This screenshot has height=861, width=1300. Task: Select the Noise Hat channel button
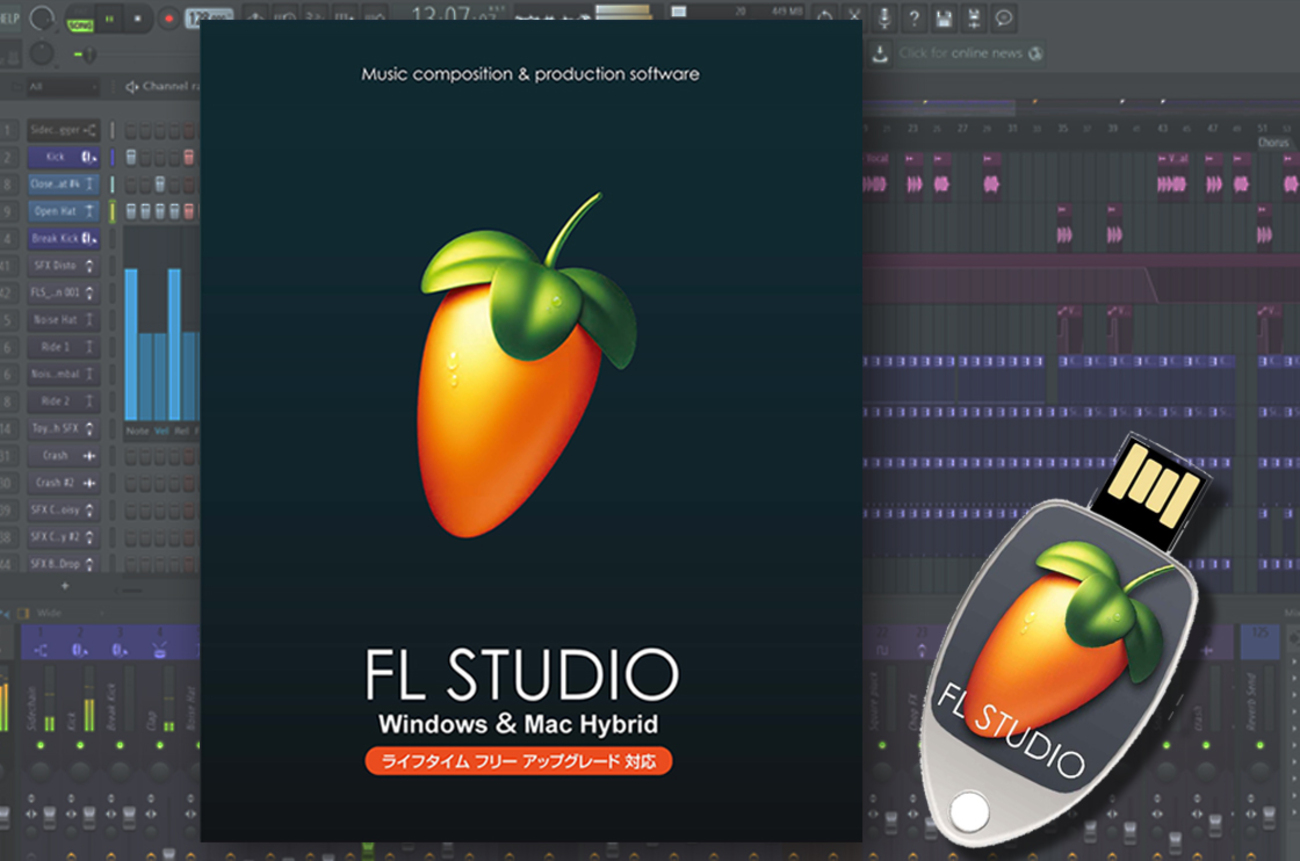click(x=64, y=320)
